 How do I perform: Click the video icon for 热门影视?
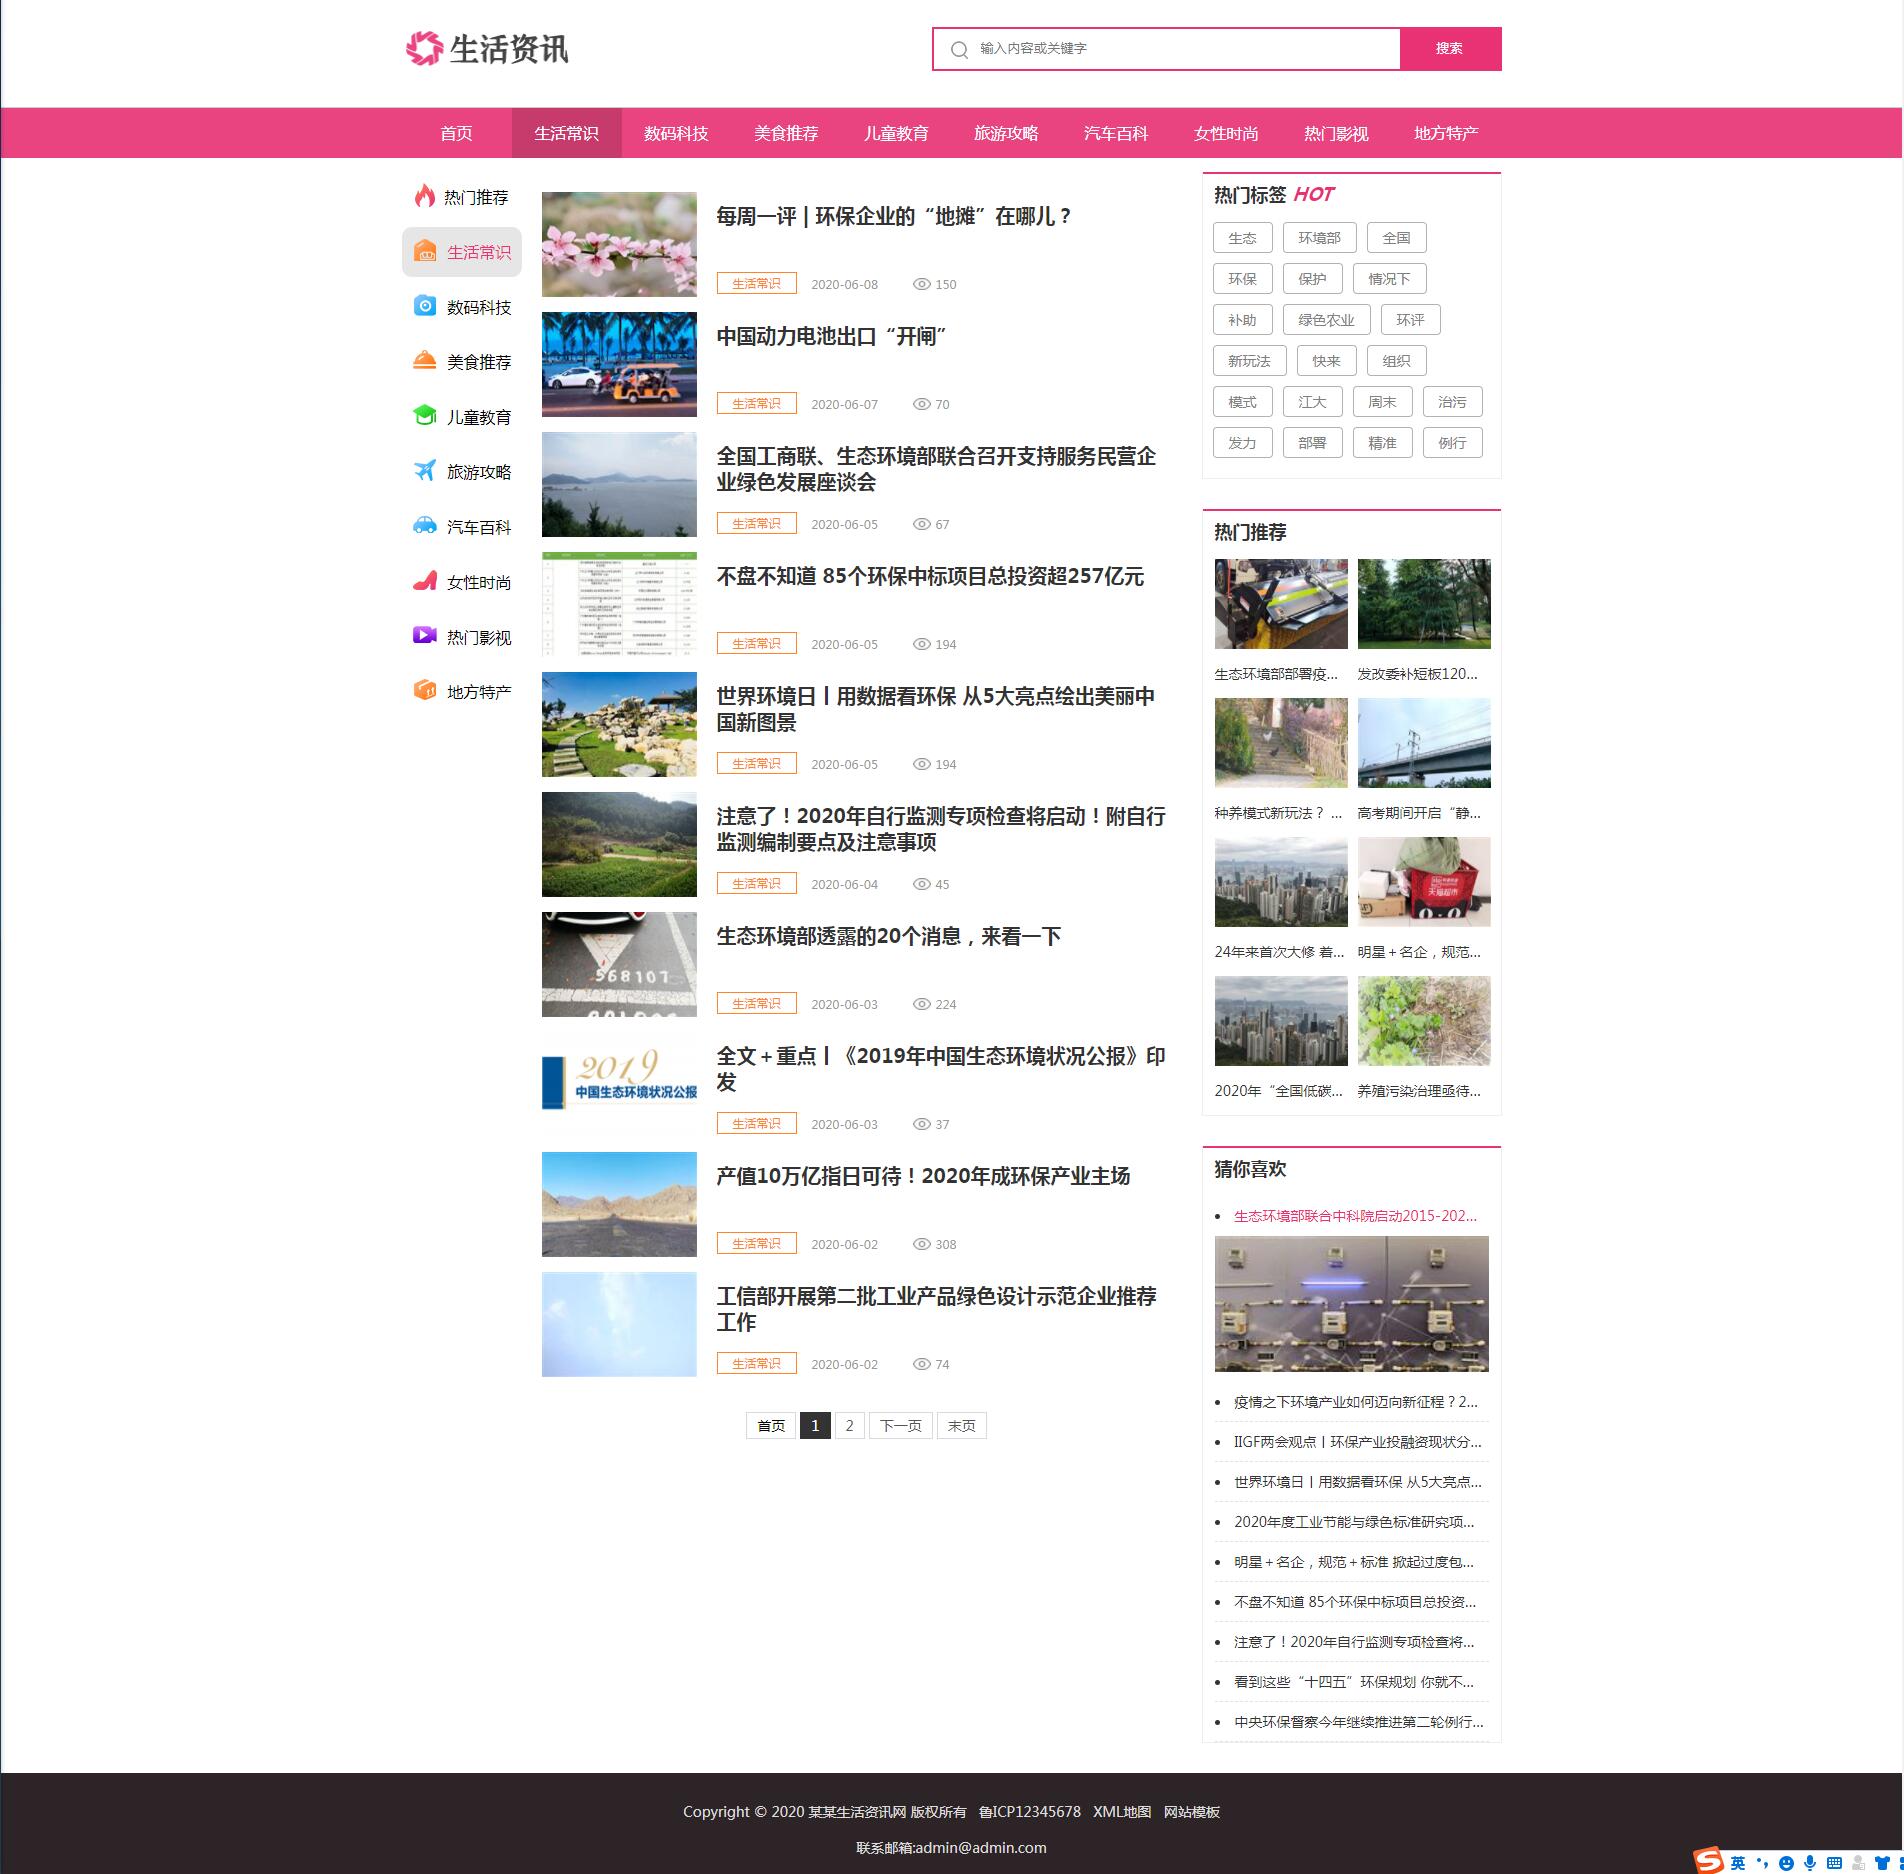425,636
